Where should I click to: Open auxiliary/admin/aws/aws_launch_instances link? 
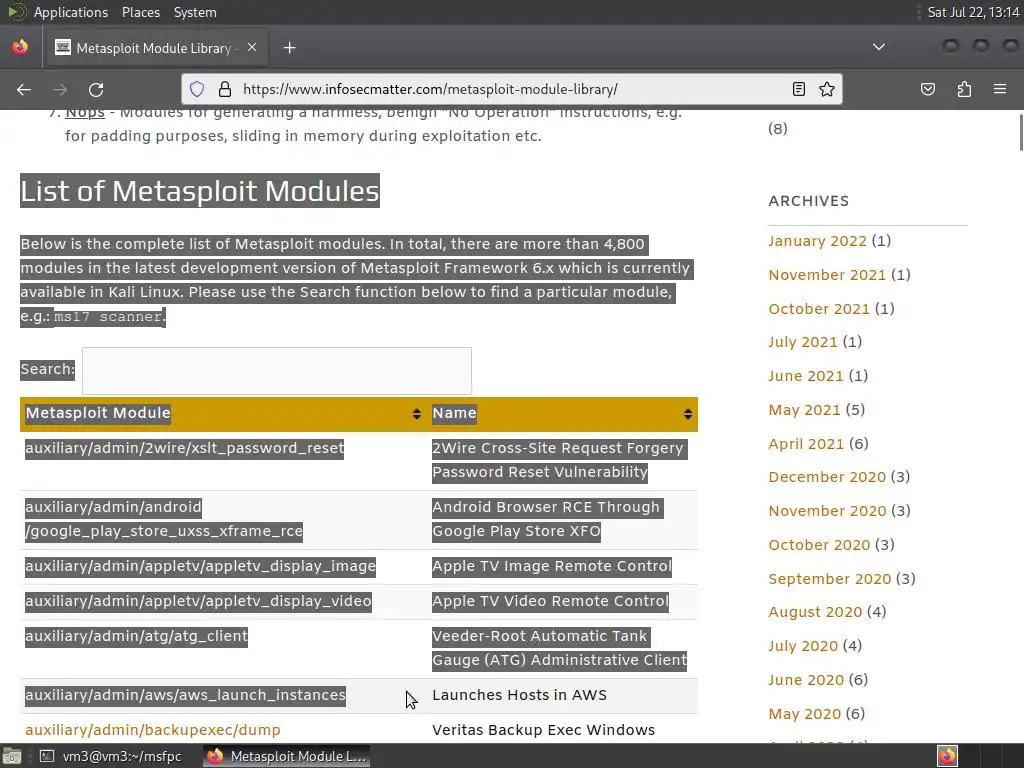pyautogui.click(x=185, y=695)
